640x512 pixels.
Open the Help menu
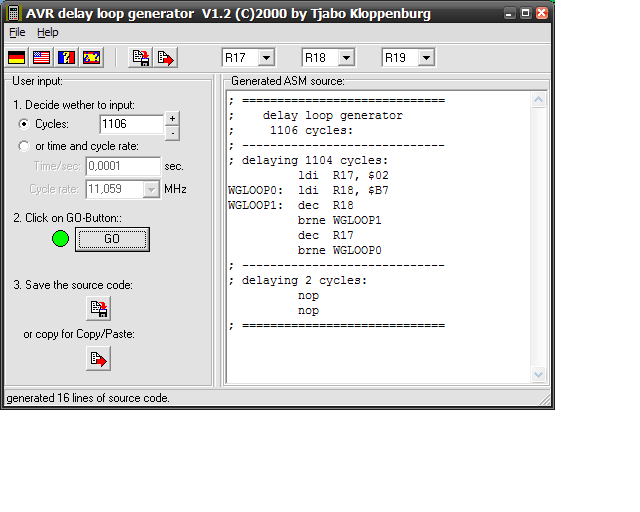pos(48,32)
